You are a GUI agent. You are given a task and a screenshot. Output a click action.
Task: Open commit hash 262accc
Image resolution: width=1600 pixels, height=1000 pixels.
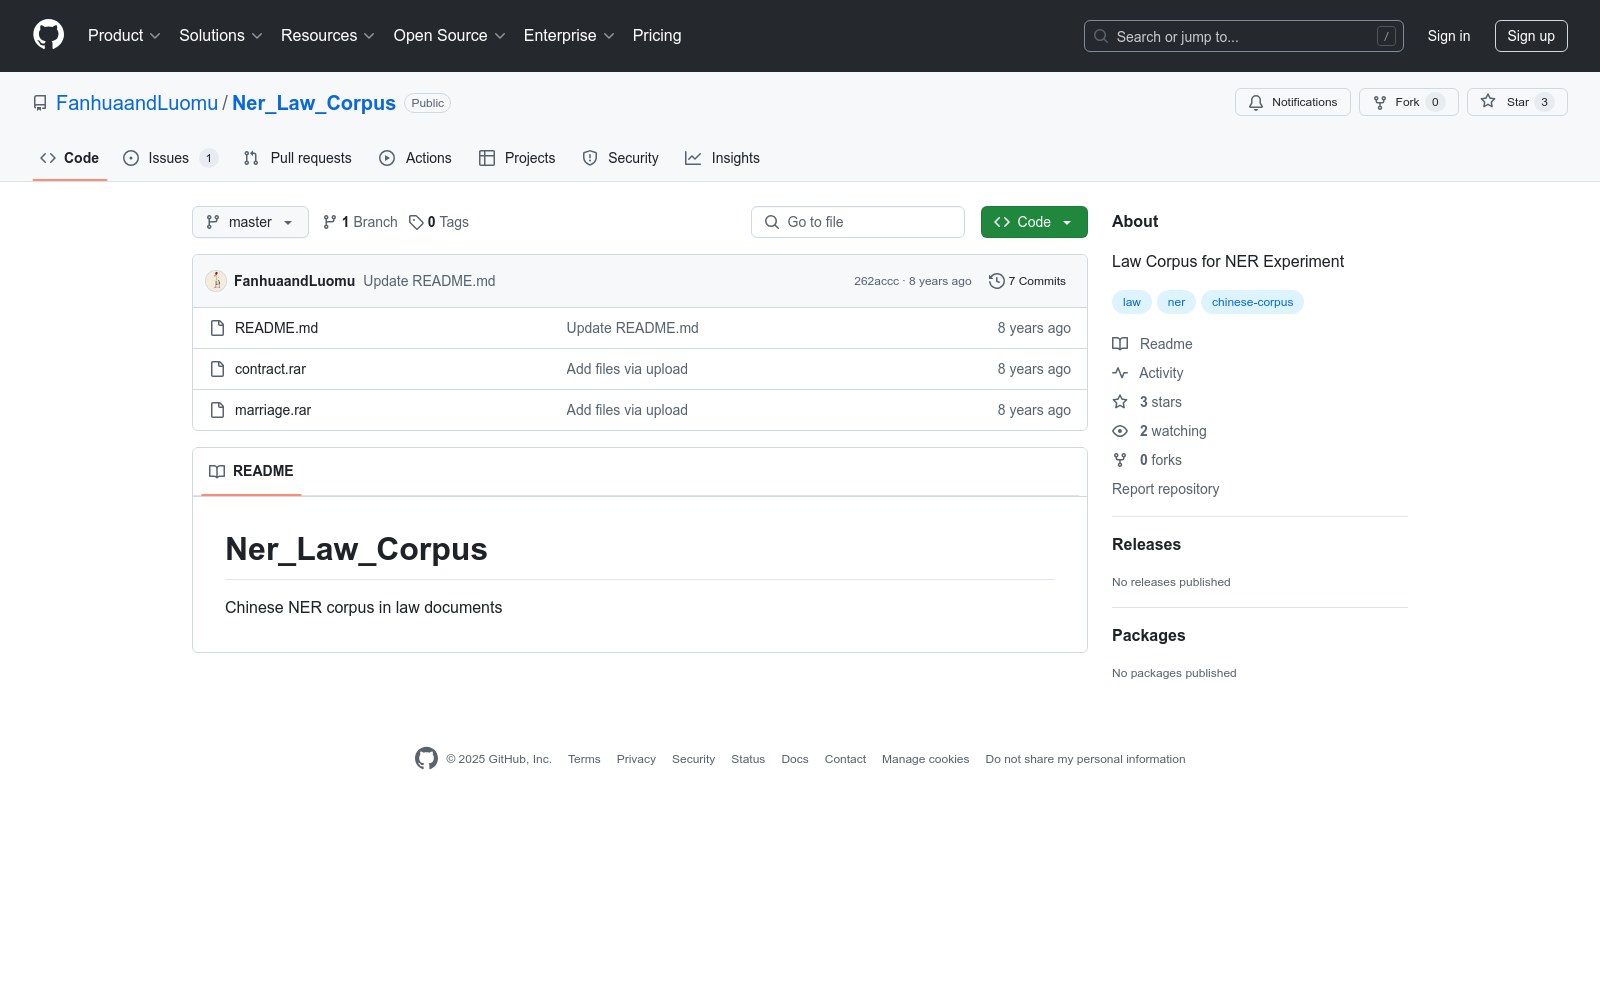click(876, 281)
